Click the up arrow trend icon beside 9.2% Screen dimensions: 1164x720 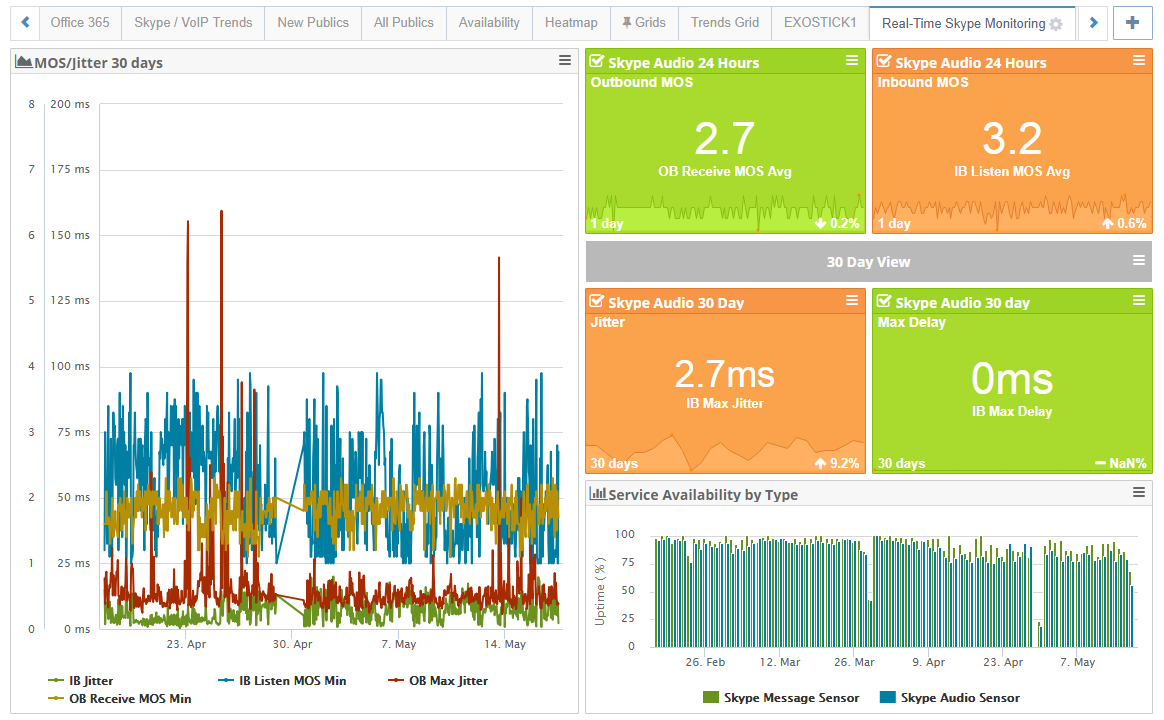[x=820, y=463]
